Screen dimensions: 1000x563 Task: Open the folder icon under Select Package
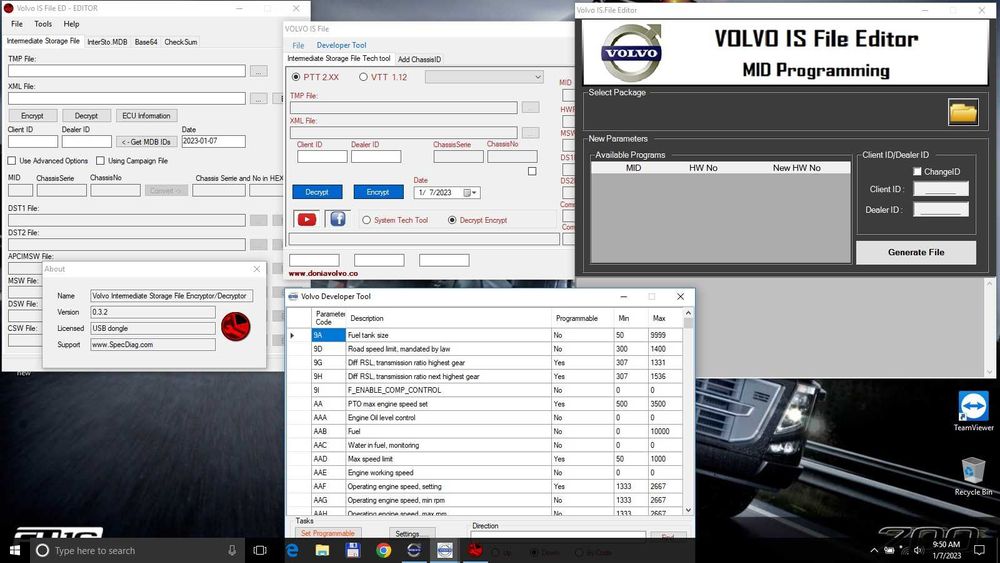[962, 112]
